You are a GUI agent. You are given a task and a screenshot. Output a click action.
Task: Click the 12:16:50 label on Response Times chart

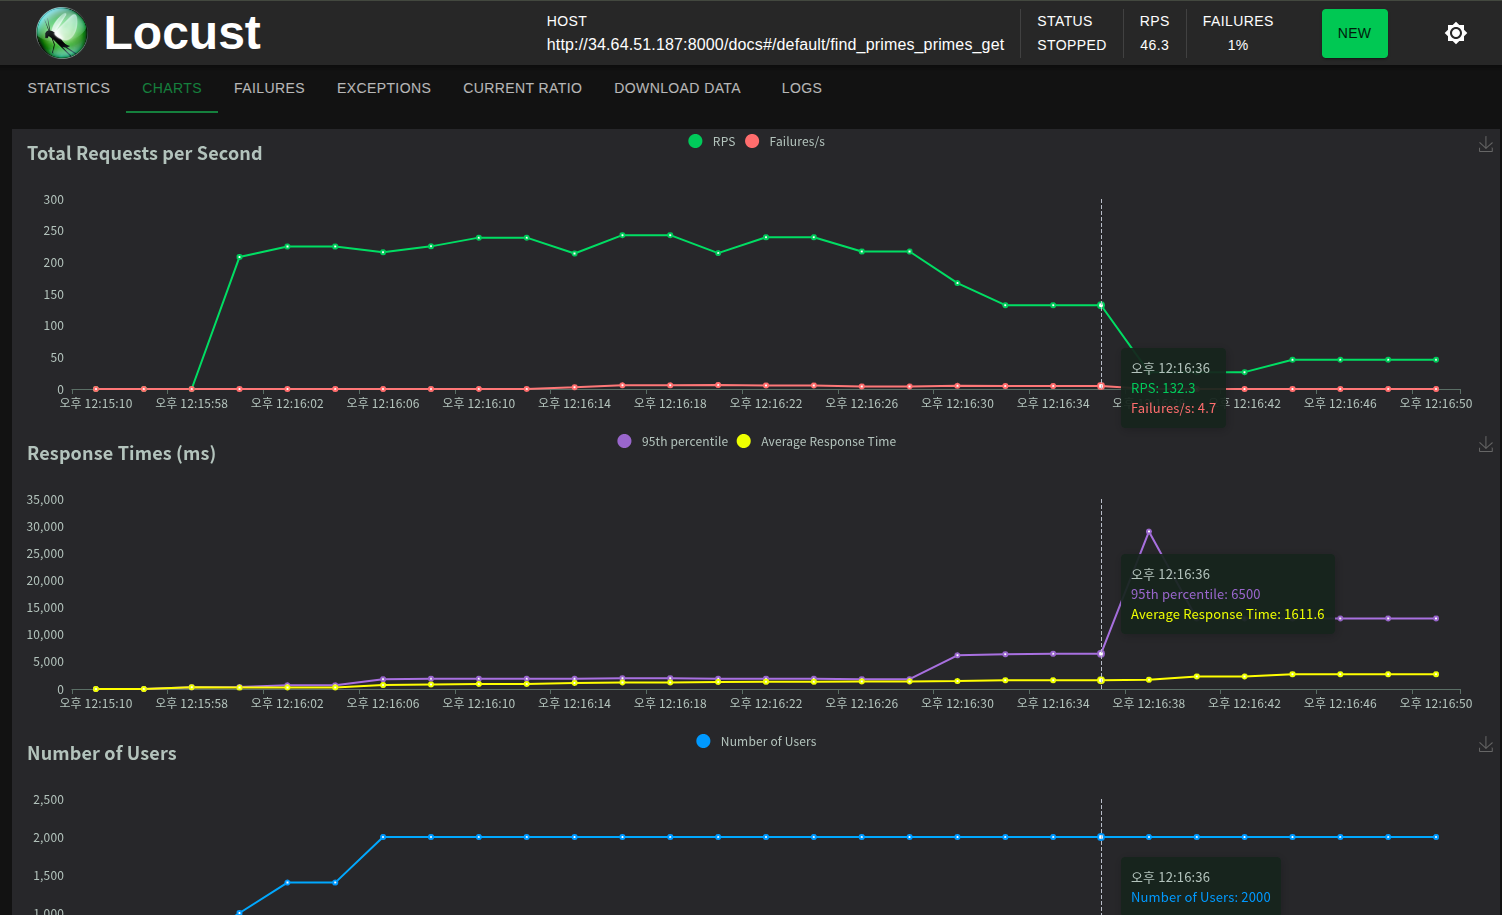(x=1436, y=703)
